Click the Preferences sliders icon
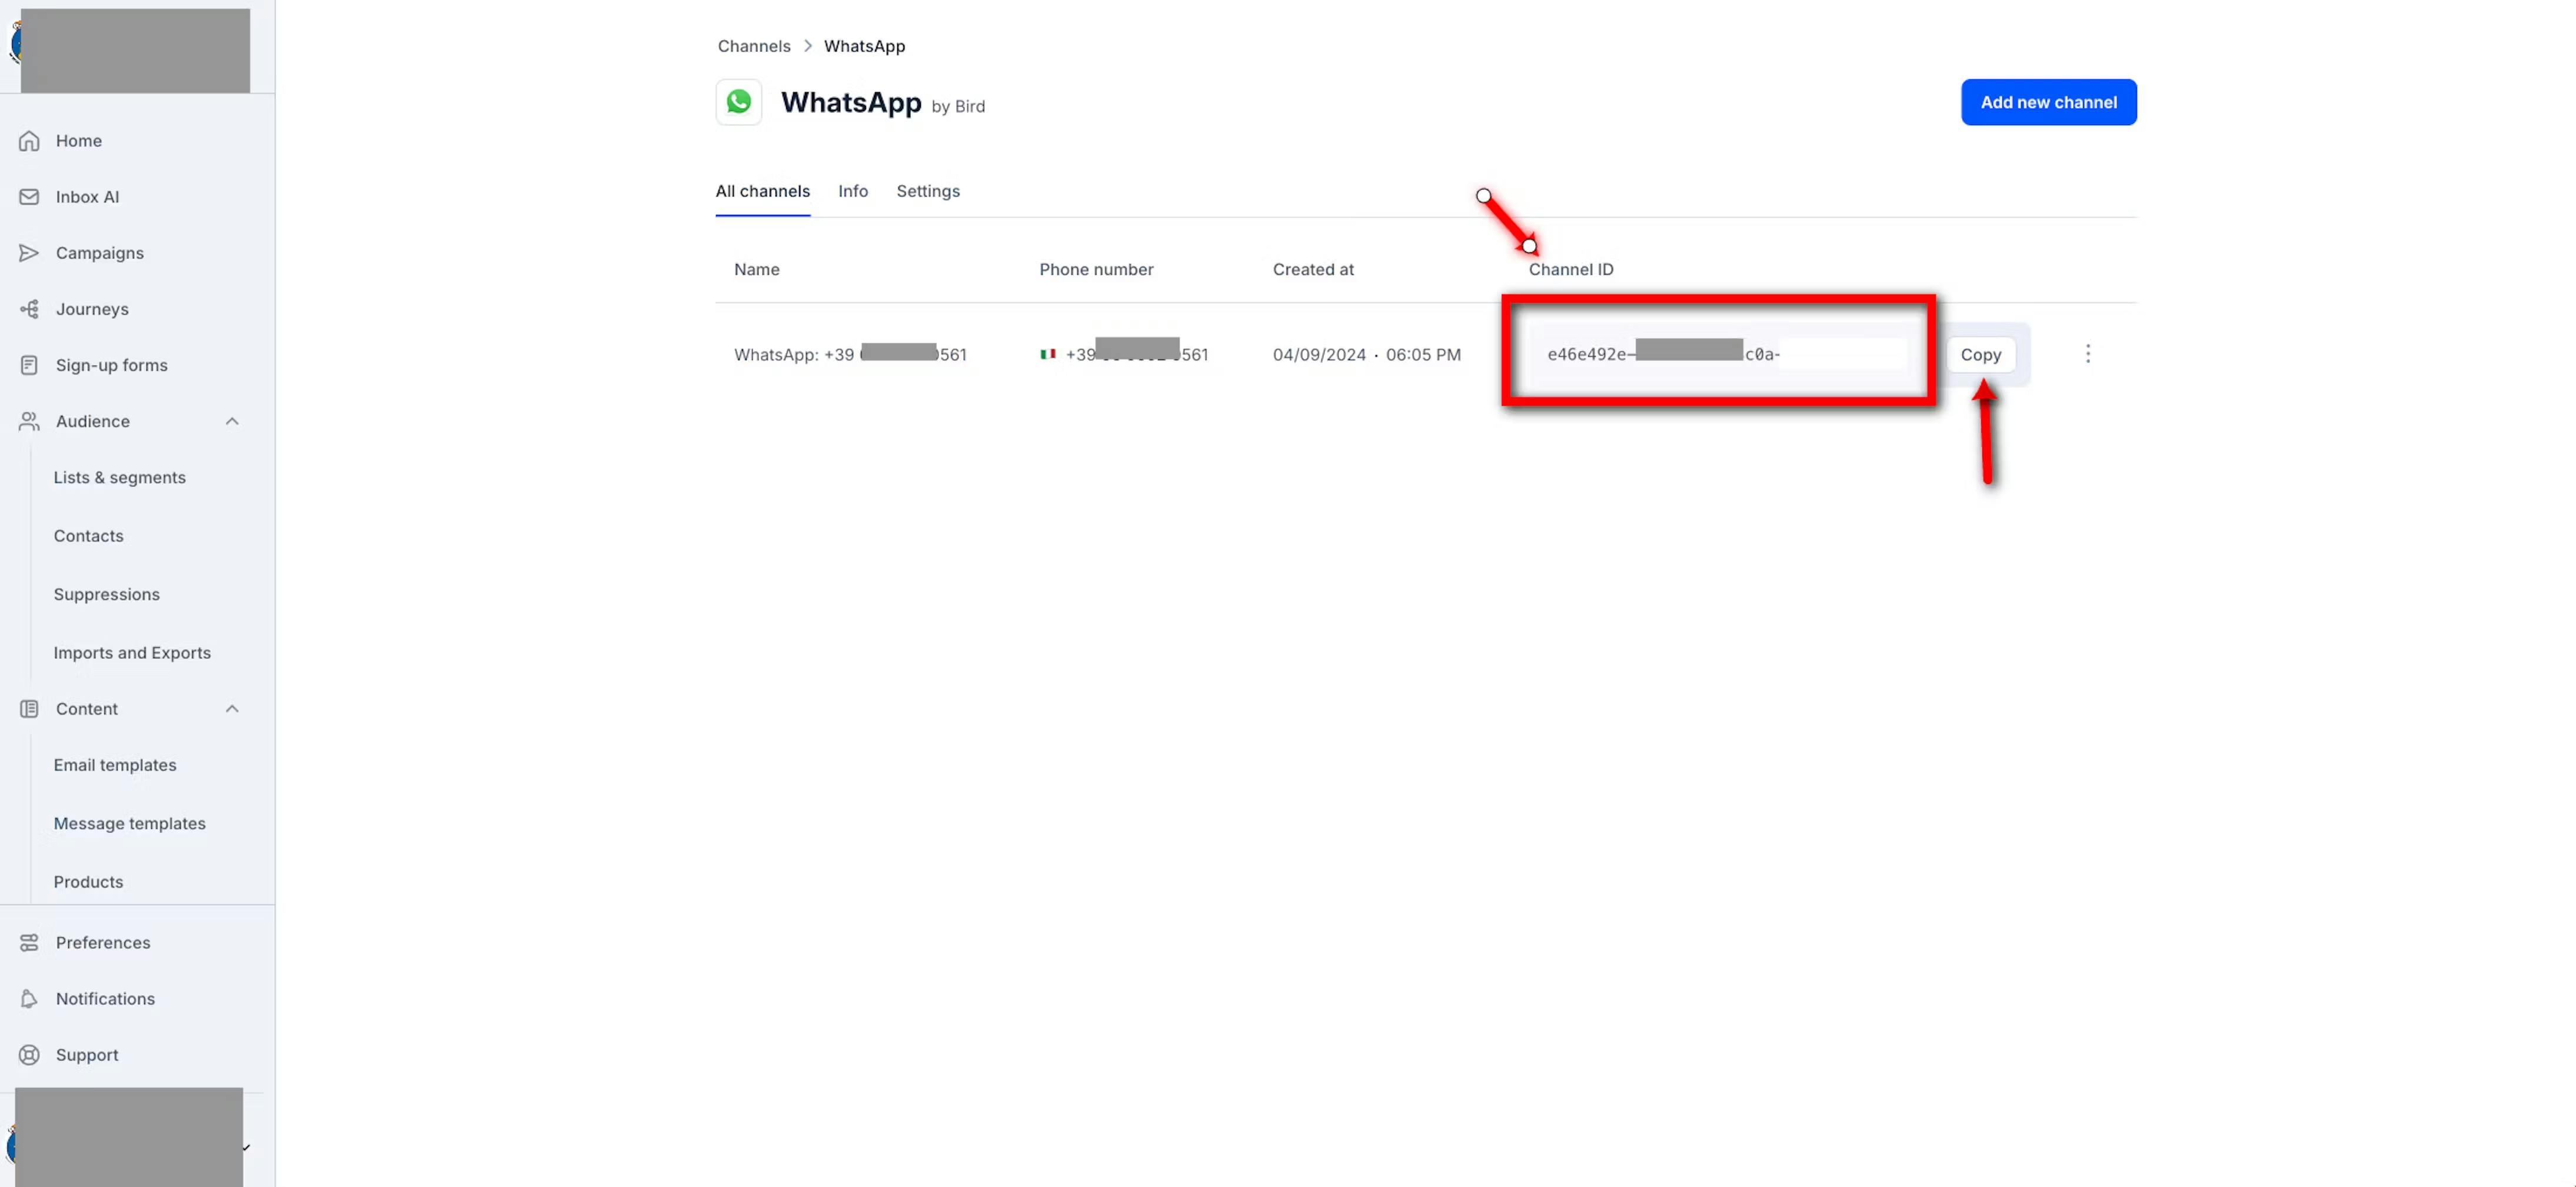2576x1187 pixels. (x=29, y=942)
